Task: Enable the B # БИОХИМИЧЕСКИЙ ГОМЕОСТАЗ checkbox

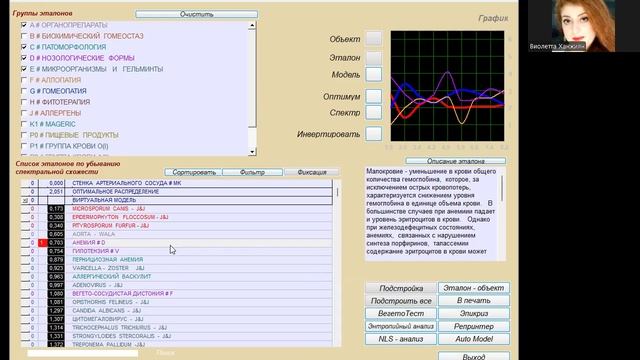Action: pyautogui.click(x=24, y=36)
